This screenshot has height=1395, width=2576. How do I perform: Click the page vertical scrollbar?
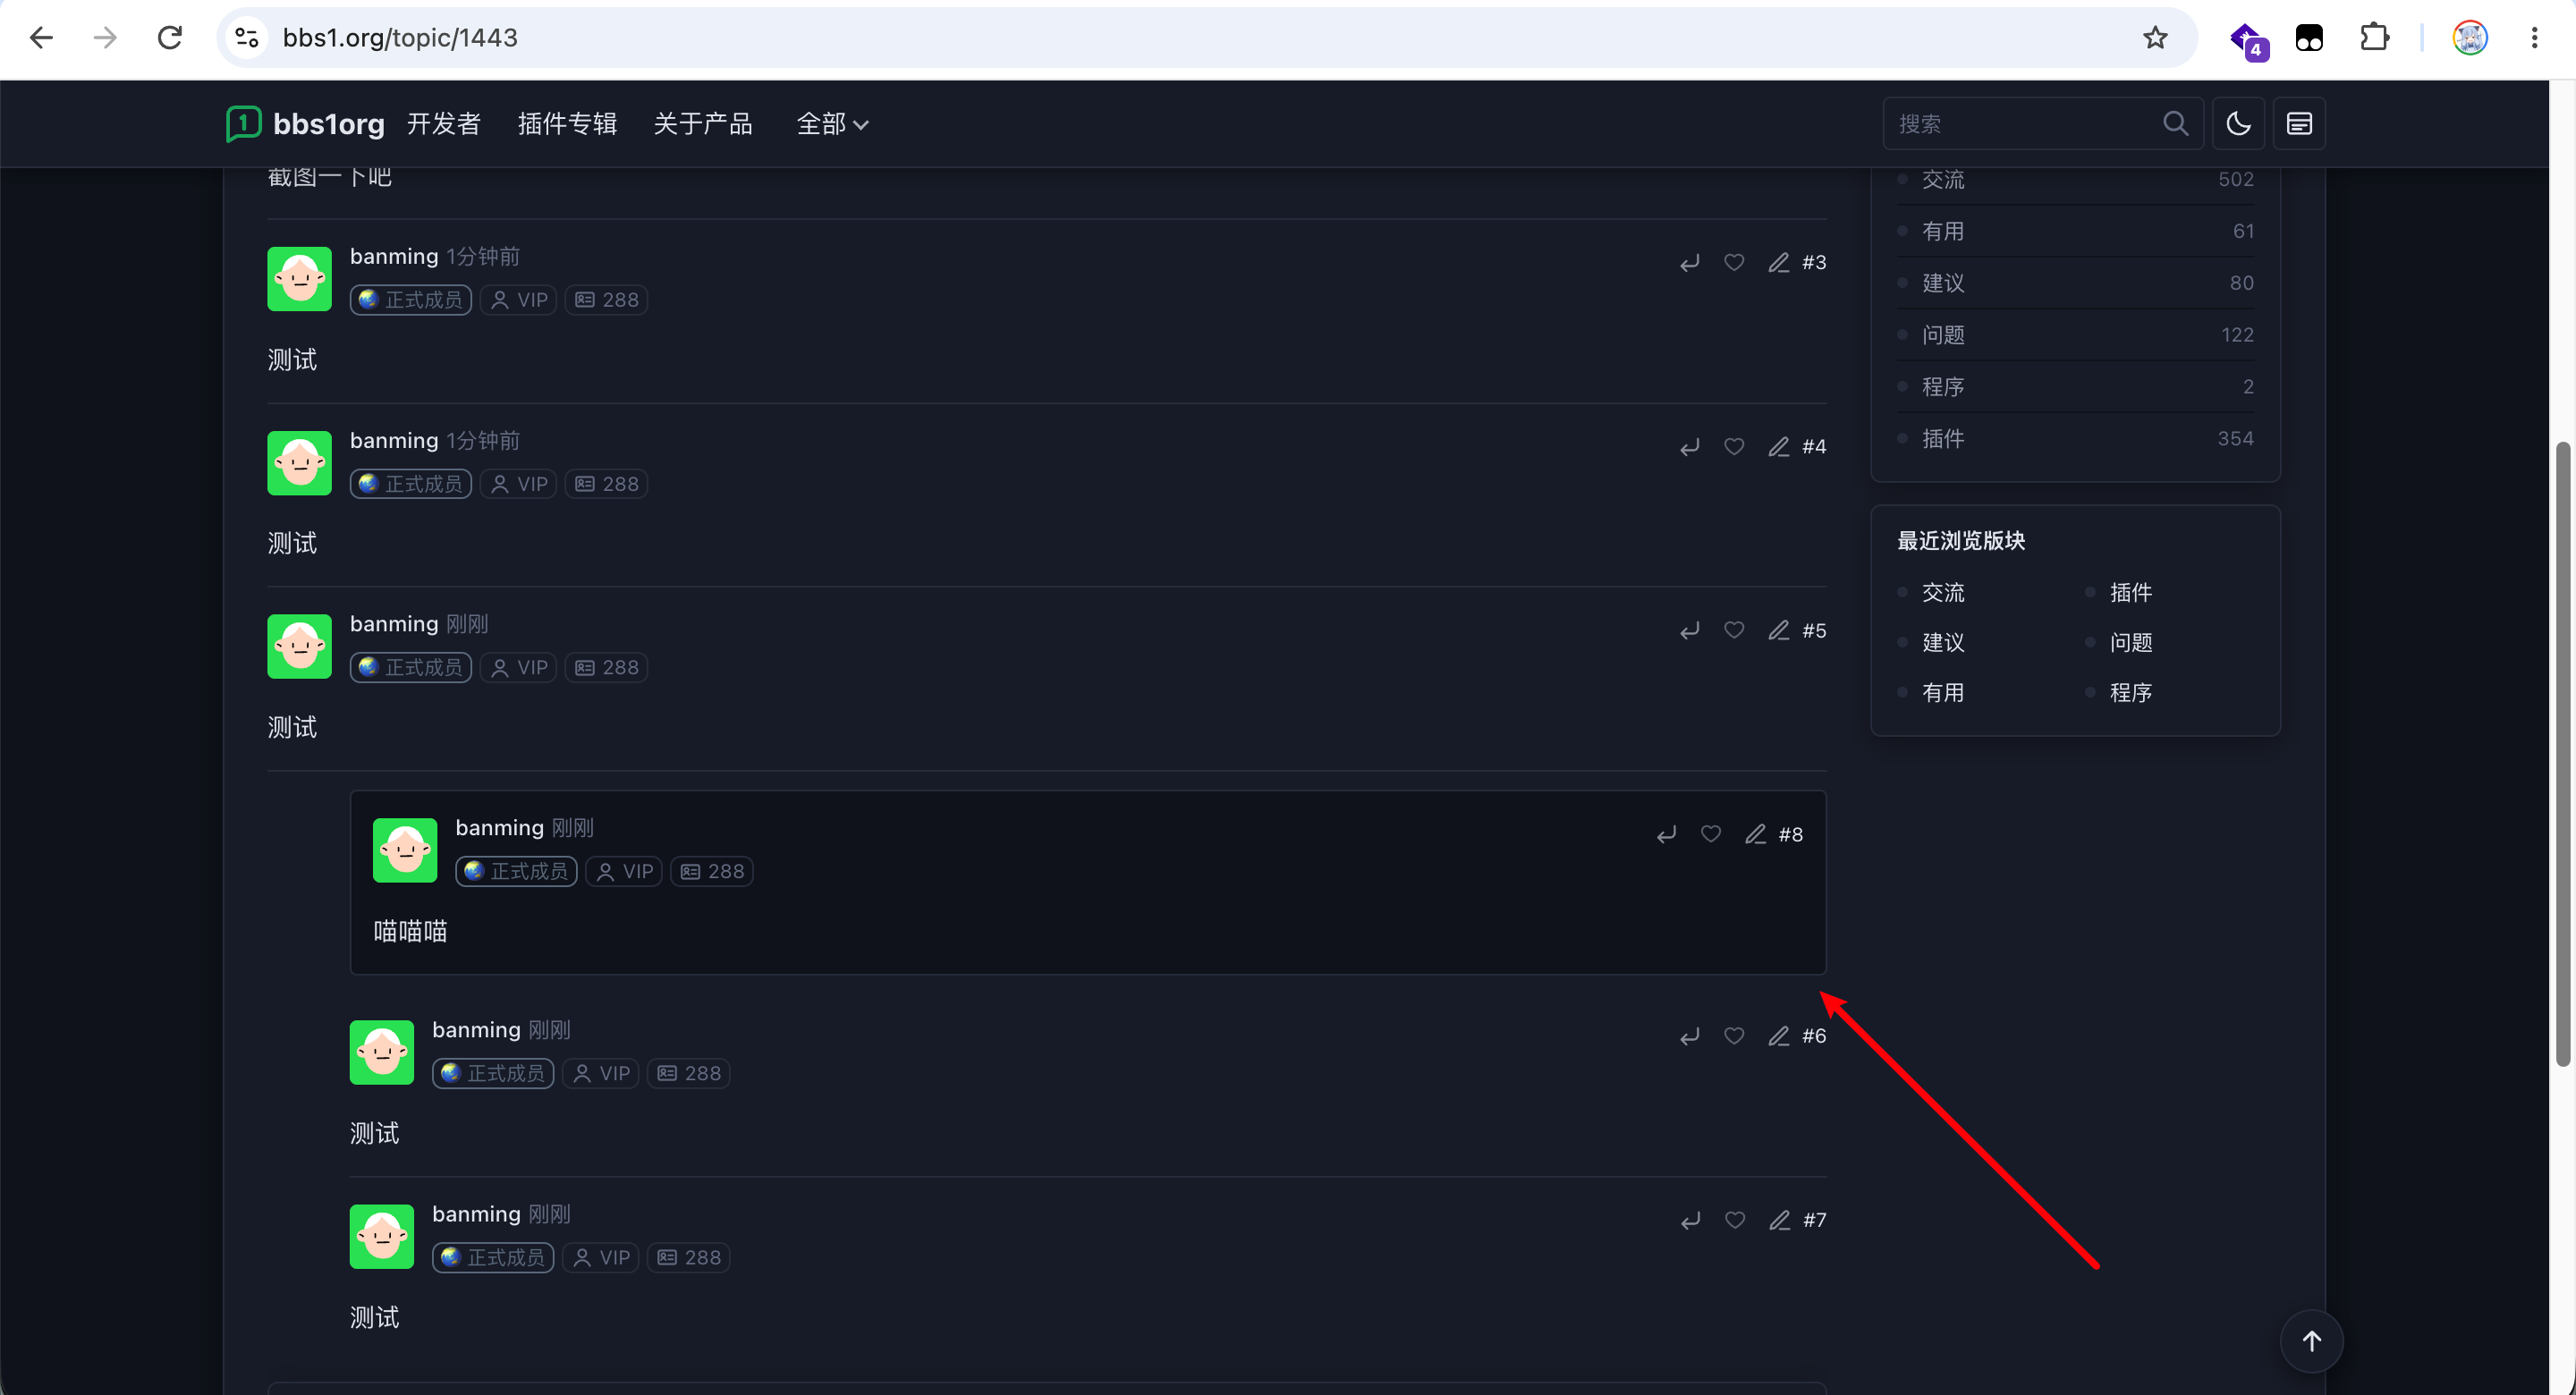2562,753
